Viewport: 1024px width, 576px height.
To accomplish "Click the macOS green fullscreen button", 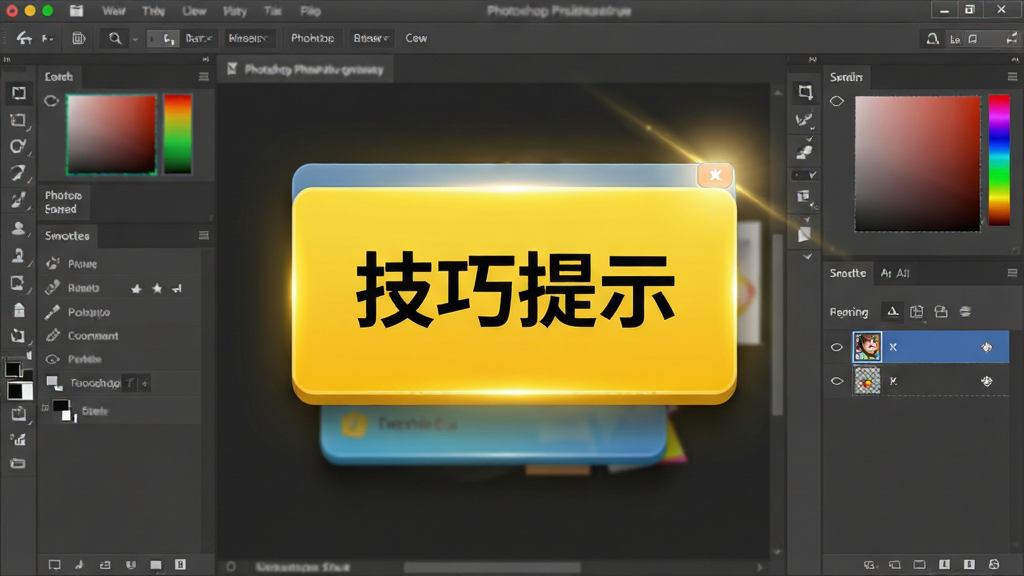I will [48, 11].
